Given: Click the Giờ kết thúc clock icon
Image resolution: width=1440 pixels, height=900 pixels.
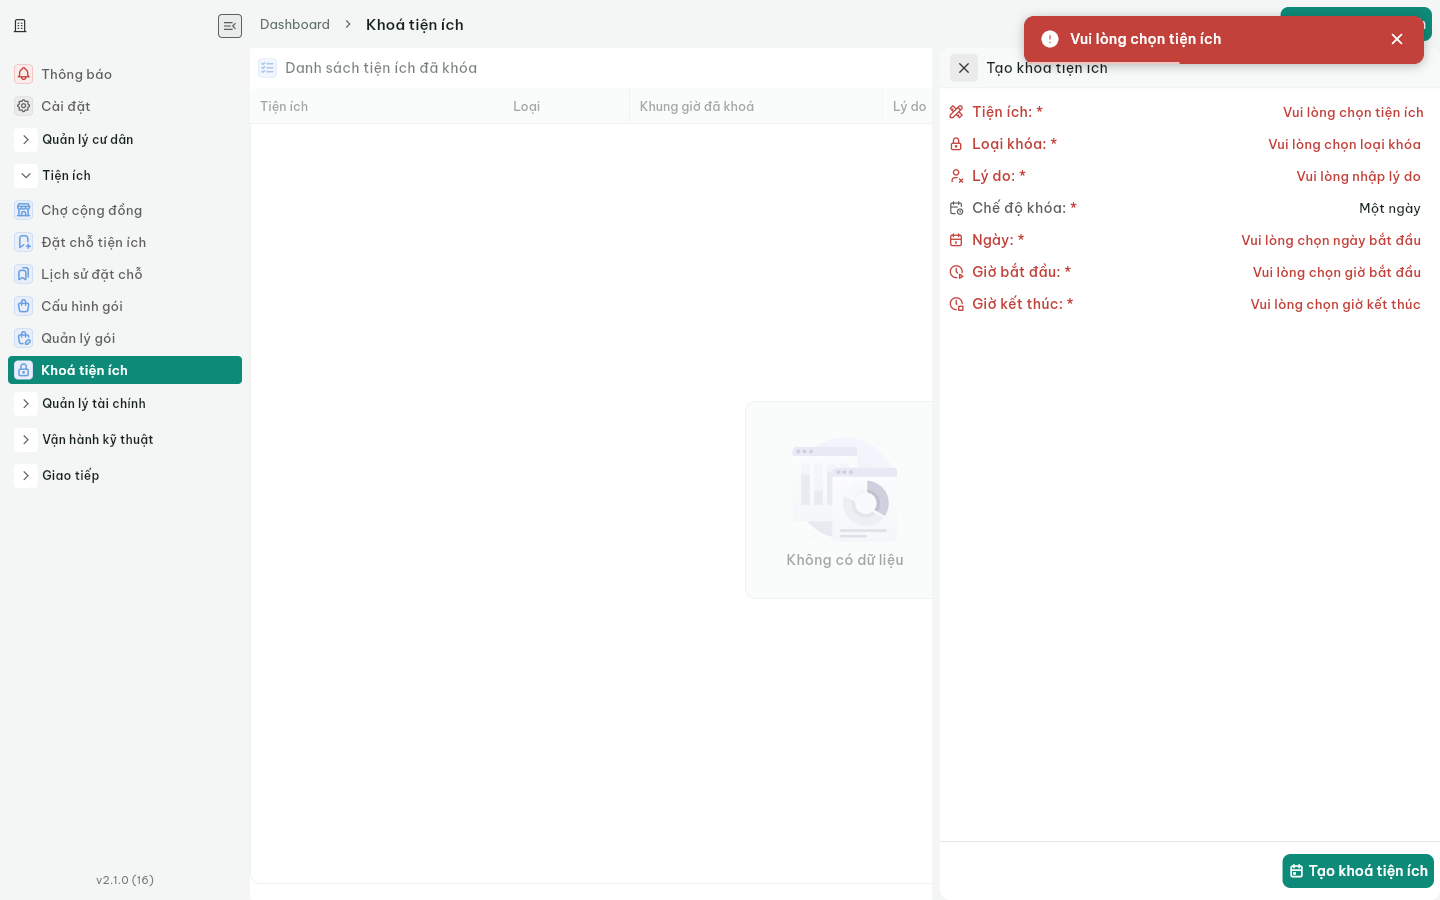Looking at the screenshot, I should [956, 304].
